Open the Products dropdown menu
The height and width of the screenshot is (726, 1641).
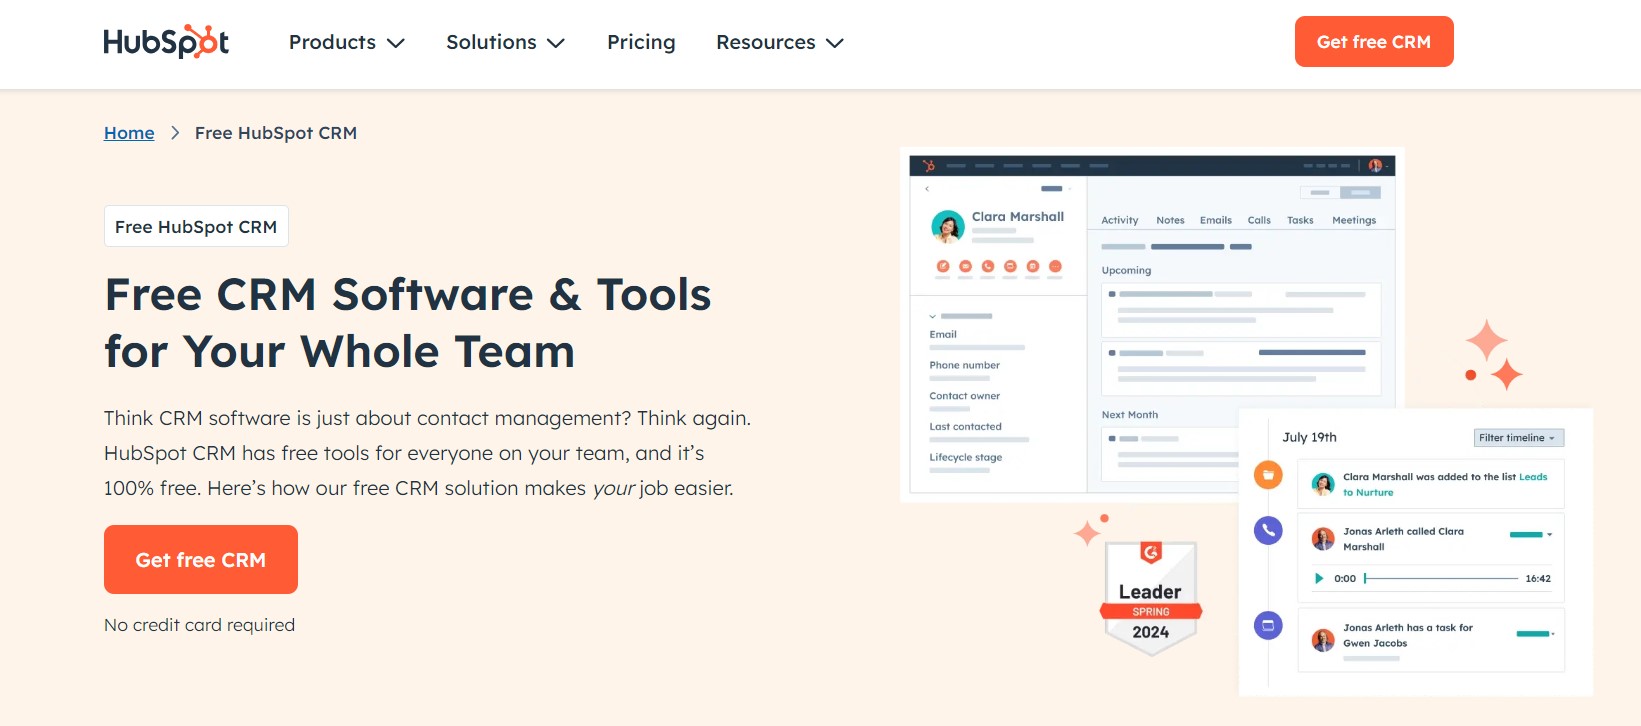[x=347, y=42]
